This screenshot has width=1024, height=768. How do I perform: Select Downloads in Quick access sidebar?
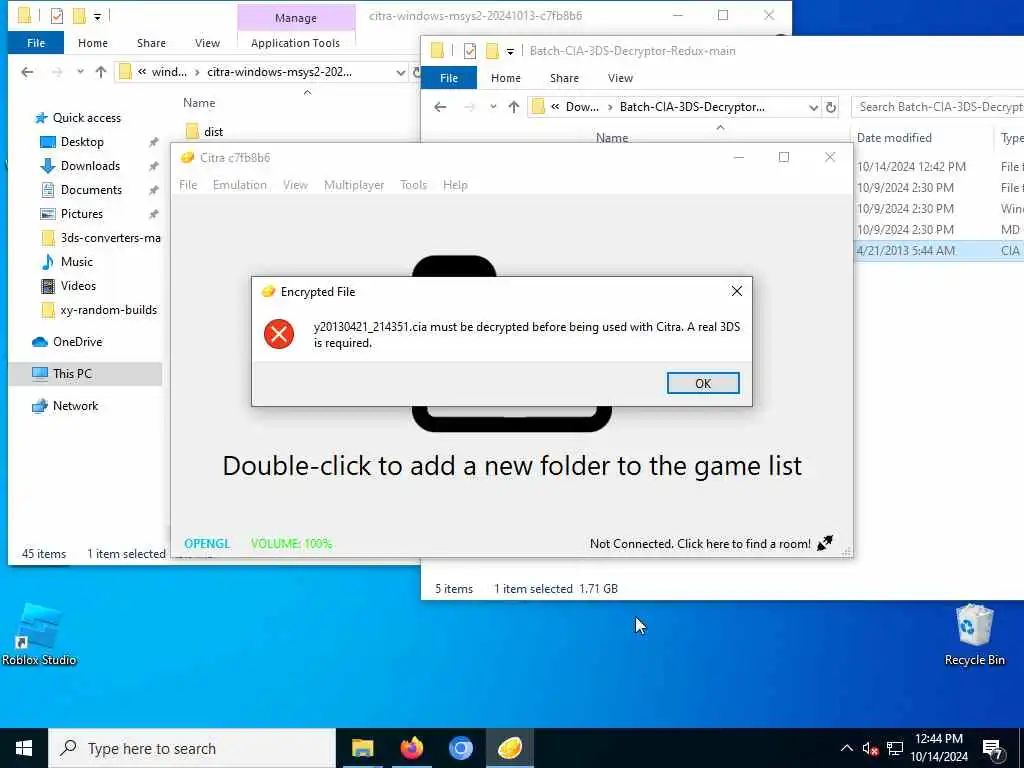[90, 166]
